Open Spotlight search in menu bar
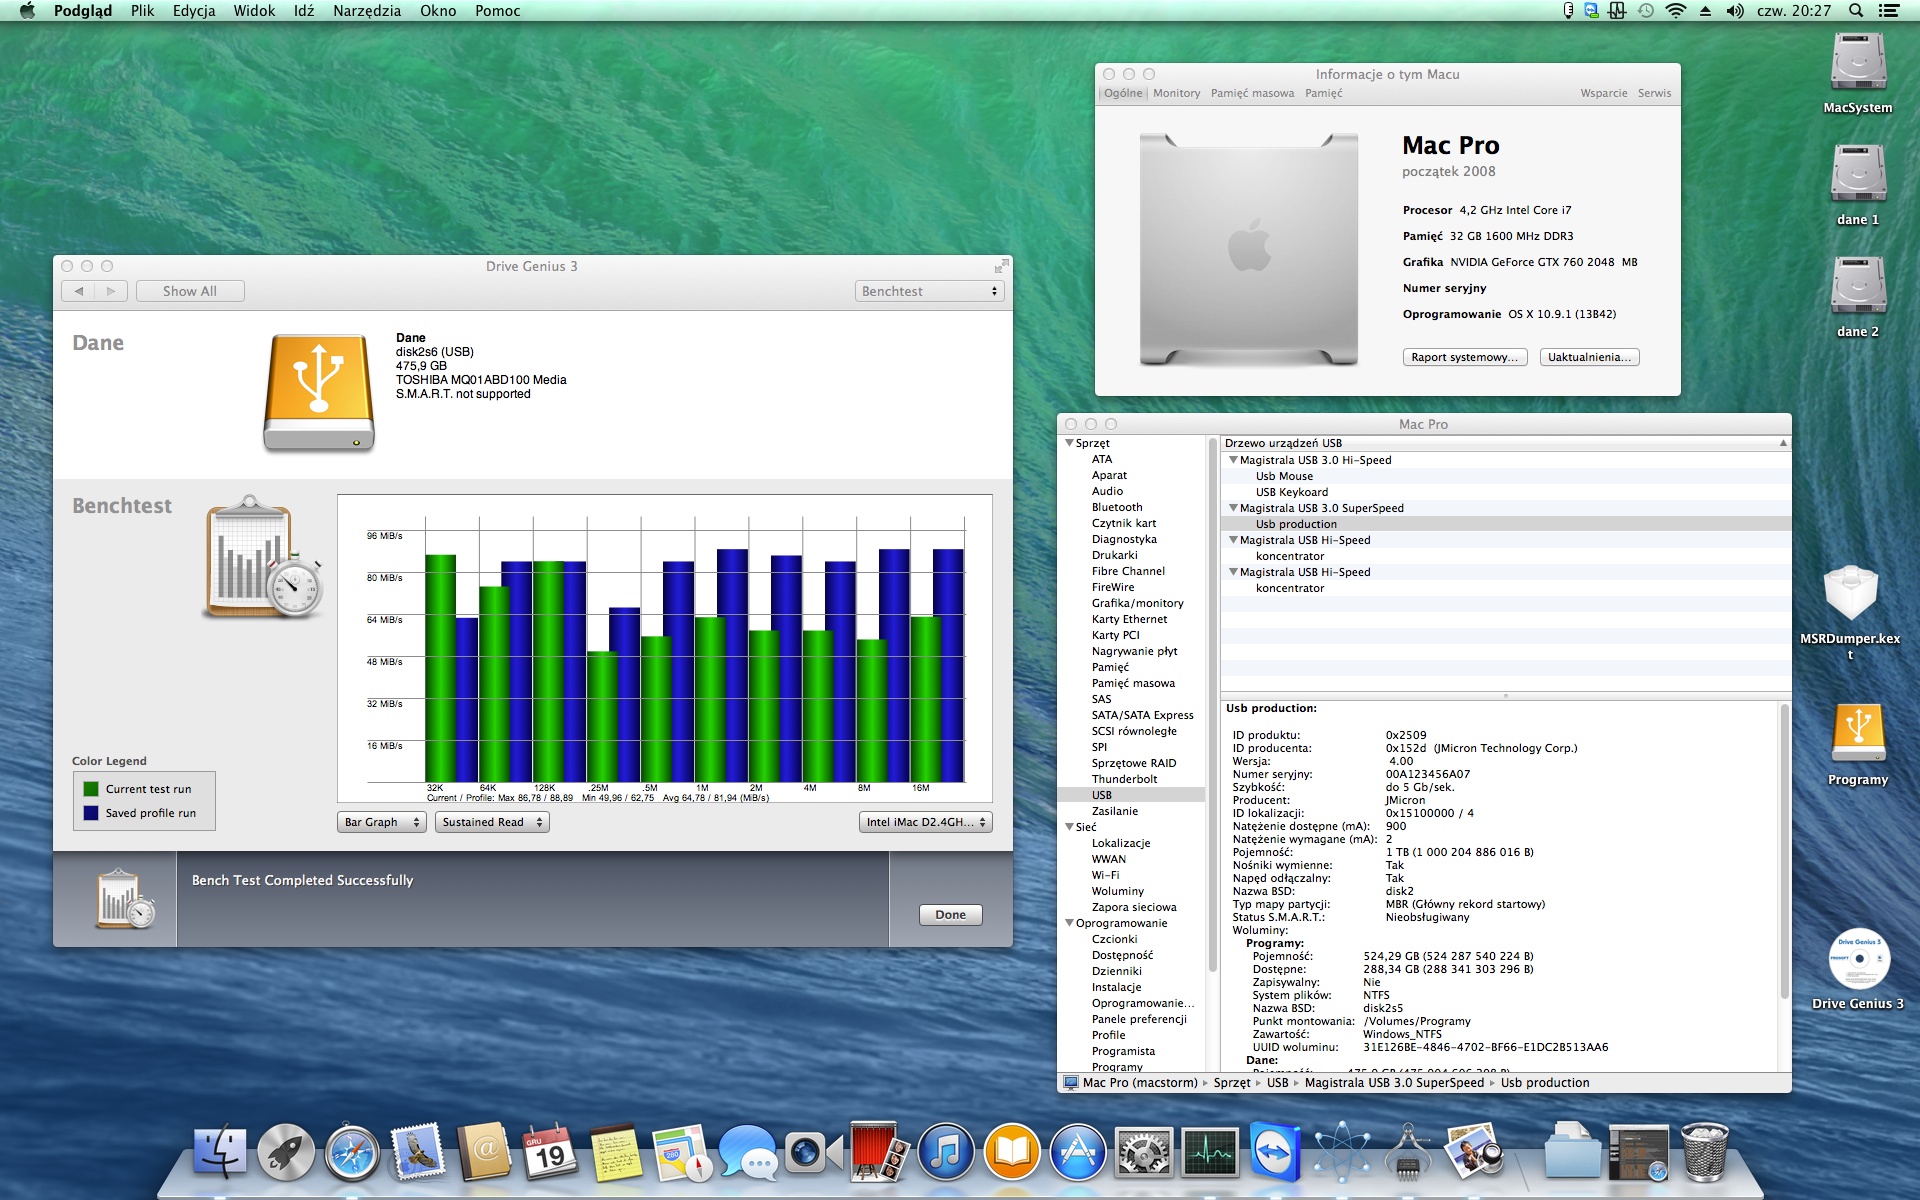The width and height of the screenshot is (1920, 1200). tap(1856, 11)
